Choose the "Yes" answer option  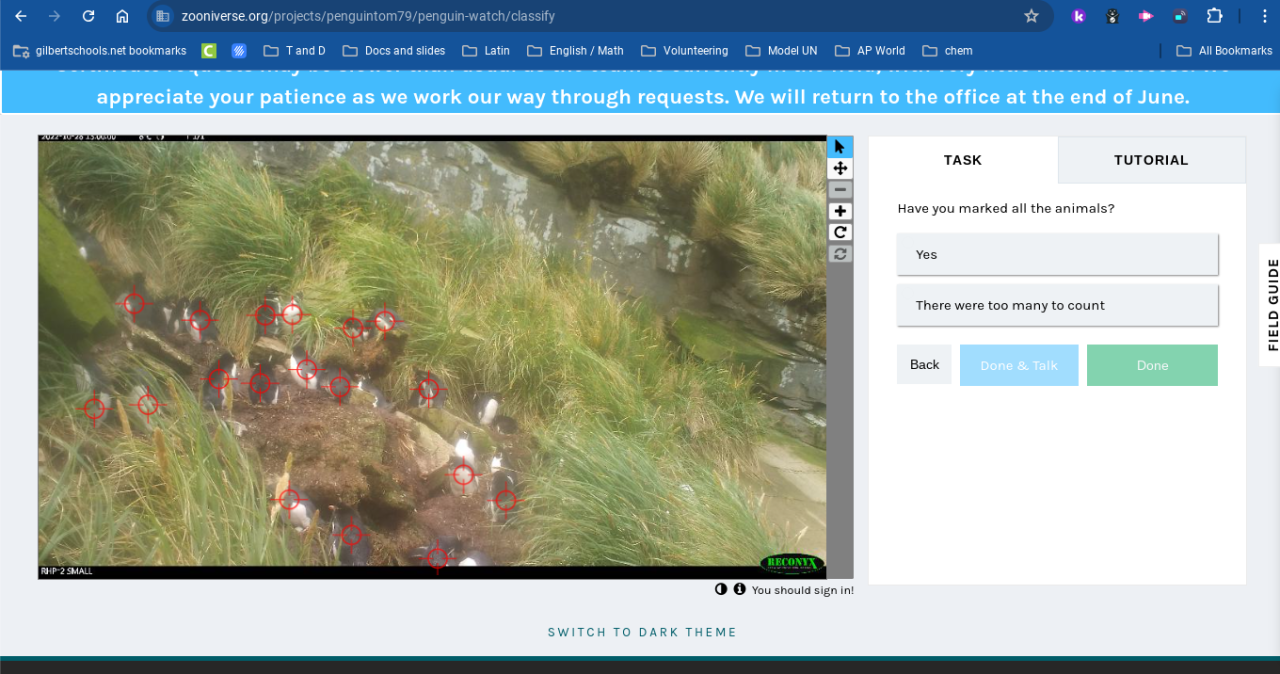(x=1057, y=254)
